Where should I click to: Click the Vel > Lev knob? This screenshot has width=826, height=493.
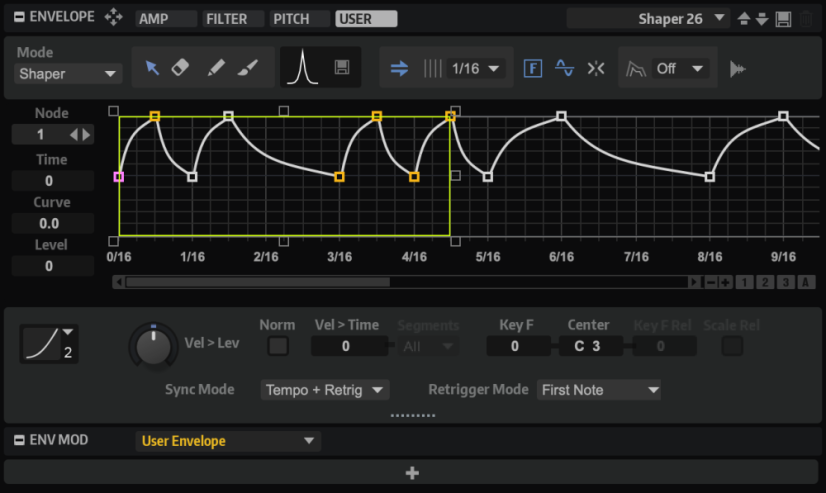(153, 346)
